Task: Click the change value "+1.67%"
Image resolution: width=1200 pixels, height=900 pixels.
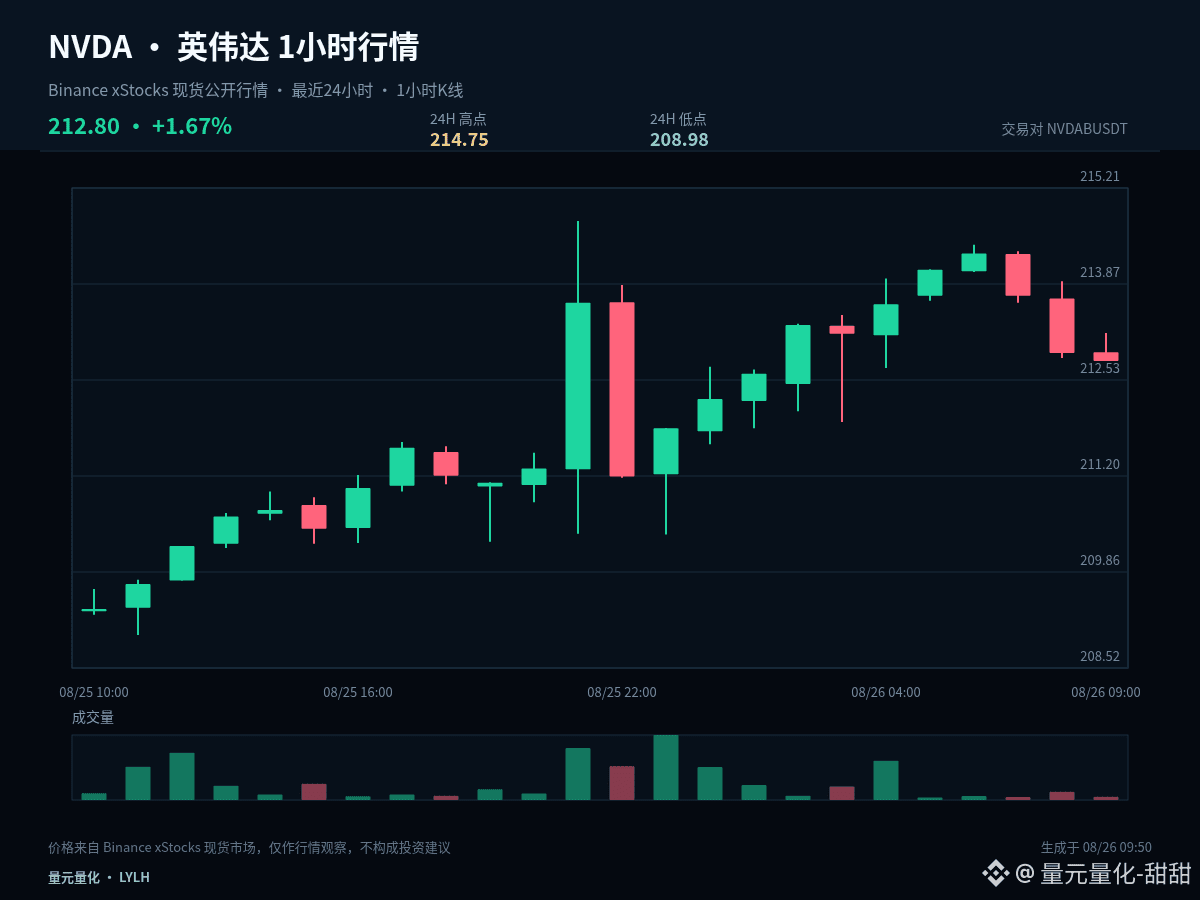Action: 192,127
